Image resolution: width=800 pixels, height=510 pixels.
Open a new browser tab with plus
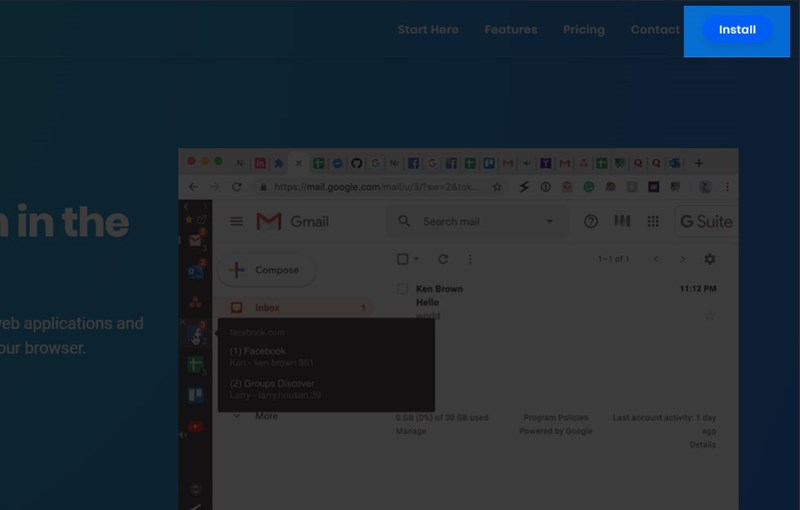pos(699,163)
